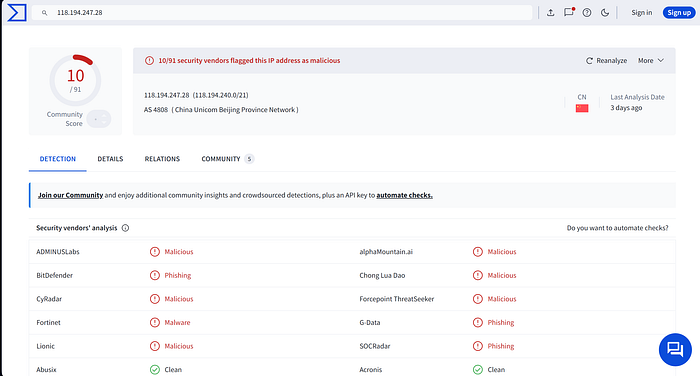This screenshot has width=700, height=376.
Task: Click the SOCRadar vendor name
Action: click(375, 346)
